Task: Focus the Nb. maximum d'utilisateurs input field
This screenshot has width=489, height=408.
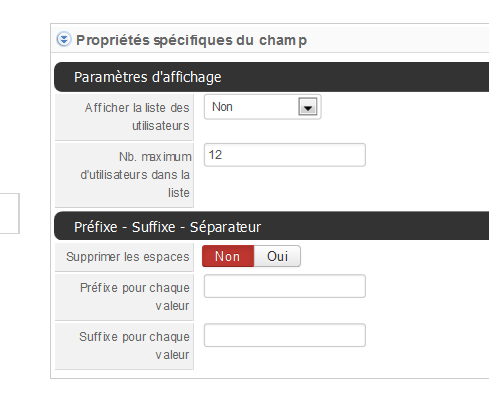Action: click(285, 155)
